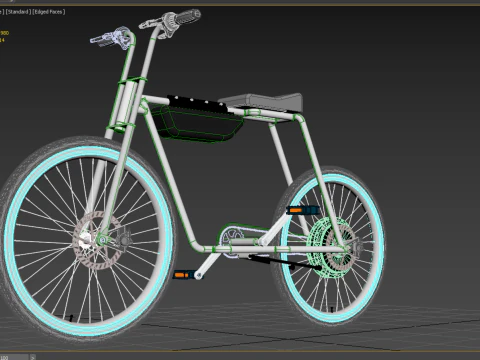Click the time slider showing 100
Screen dimensions: 480x360
tap(14, 357)
